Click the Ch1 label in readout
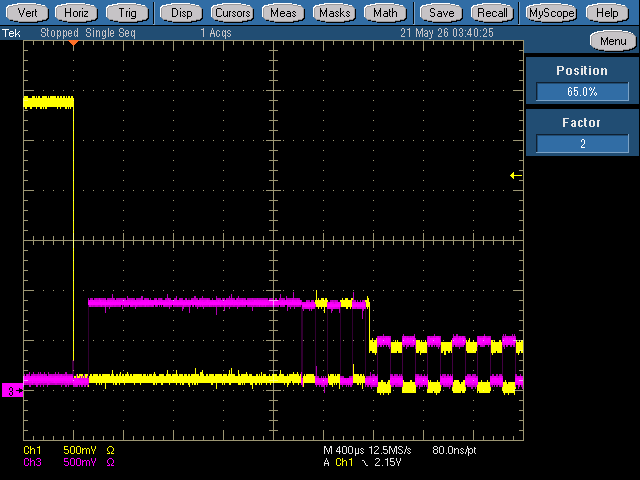The height and width of the screenshot is (480, 640). coord(32,450)
